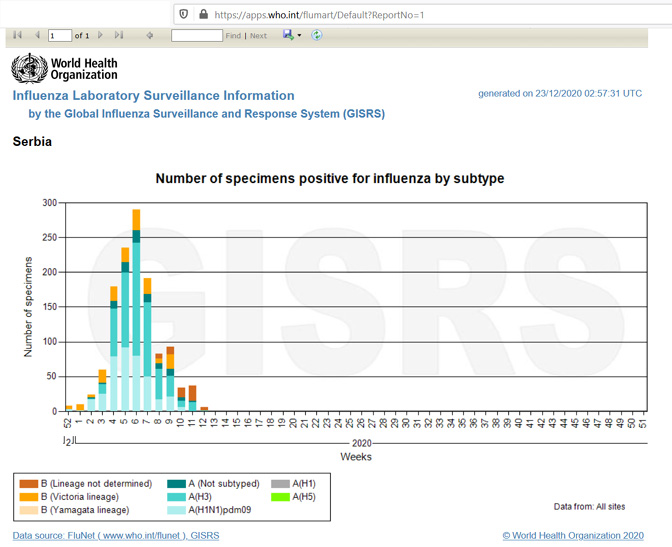Click the World Health Organization logo
Viewport: 672px width, 547px height.
click(x=65, y=68)
